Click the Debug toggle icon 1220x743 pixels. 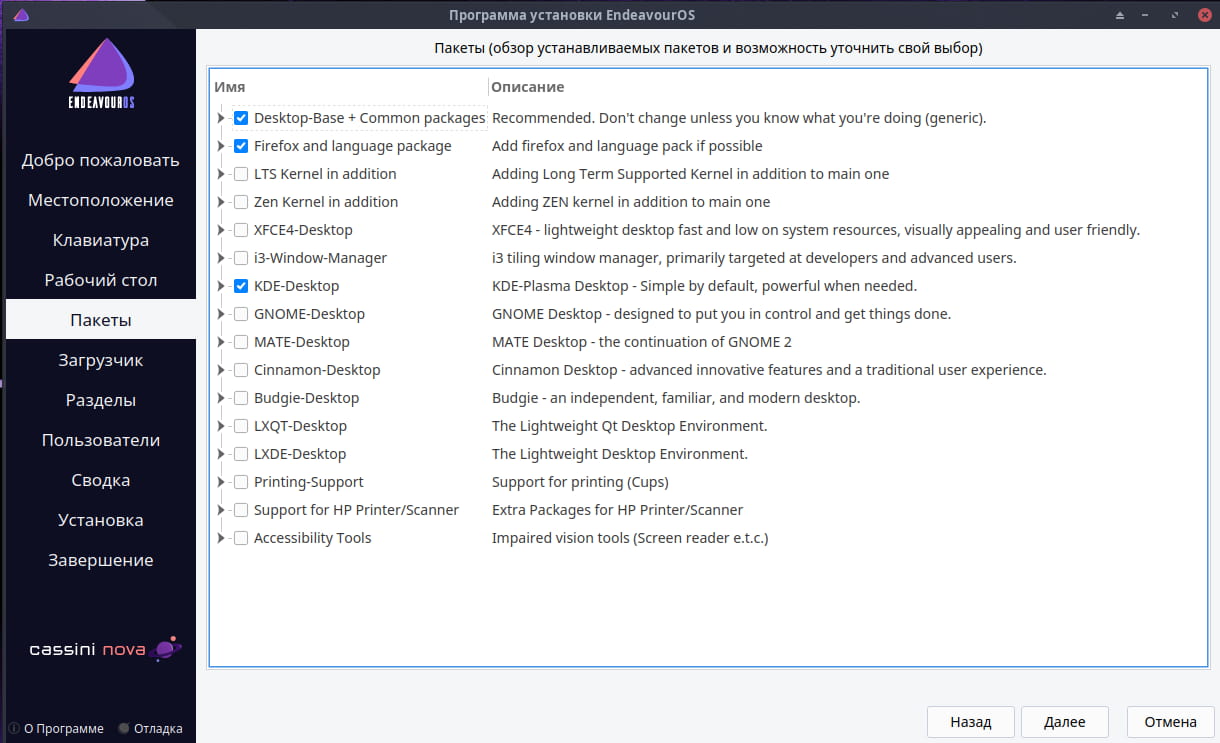[124, 729]
